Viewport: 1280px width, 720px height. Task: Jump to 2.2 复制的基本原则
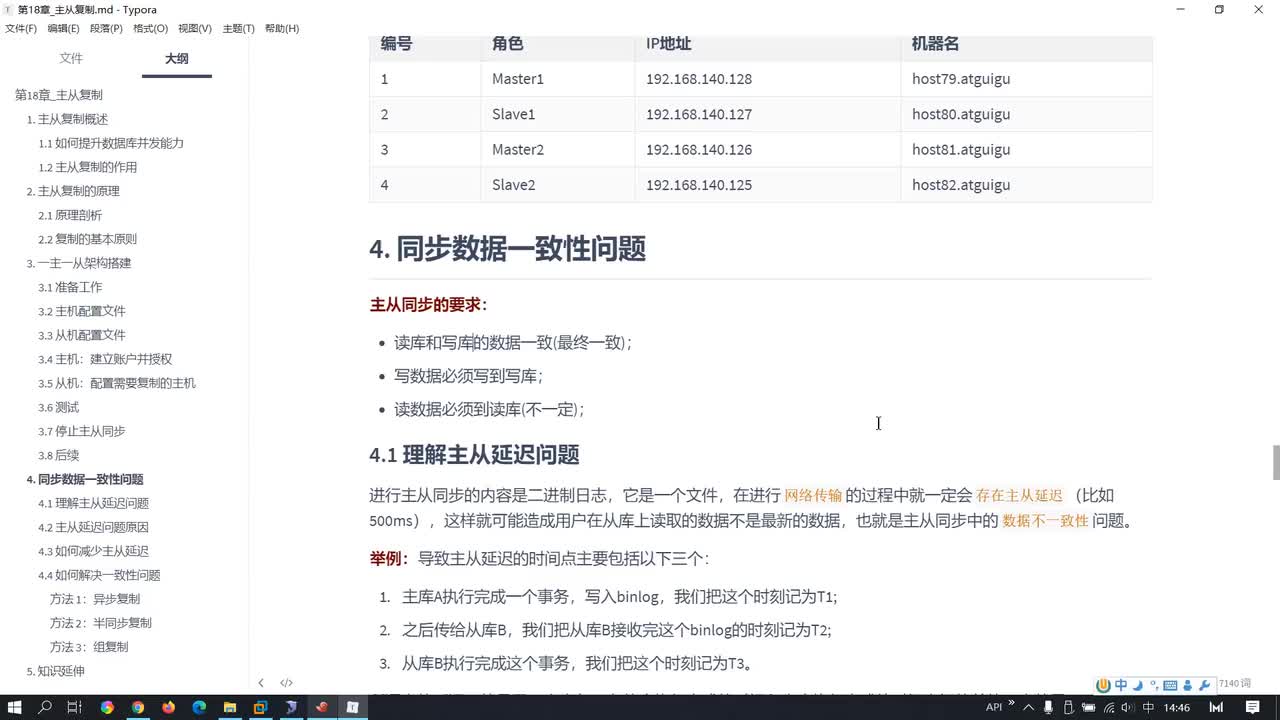coord(88,239)
